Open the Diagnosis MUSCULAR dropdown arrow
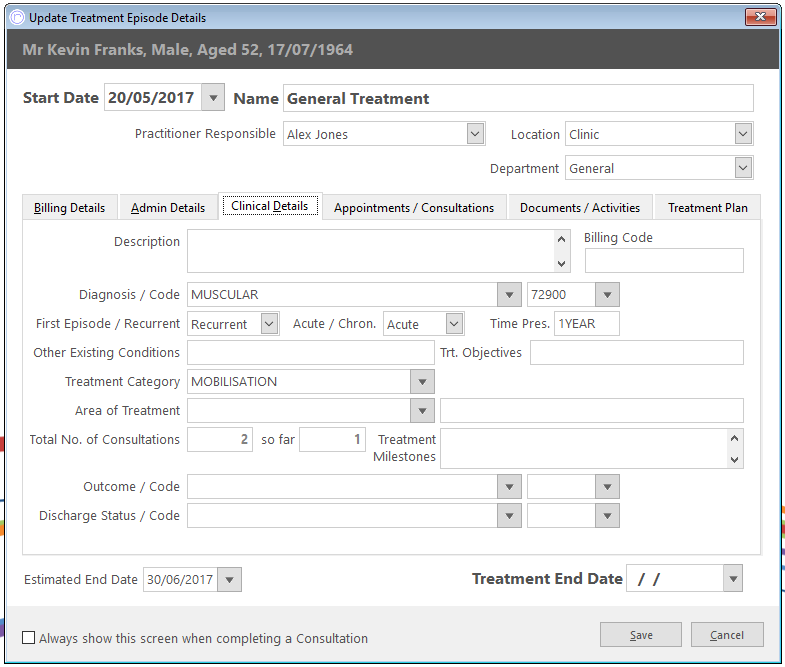Screen dimensions: 785x667 point(509,294)
